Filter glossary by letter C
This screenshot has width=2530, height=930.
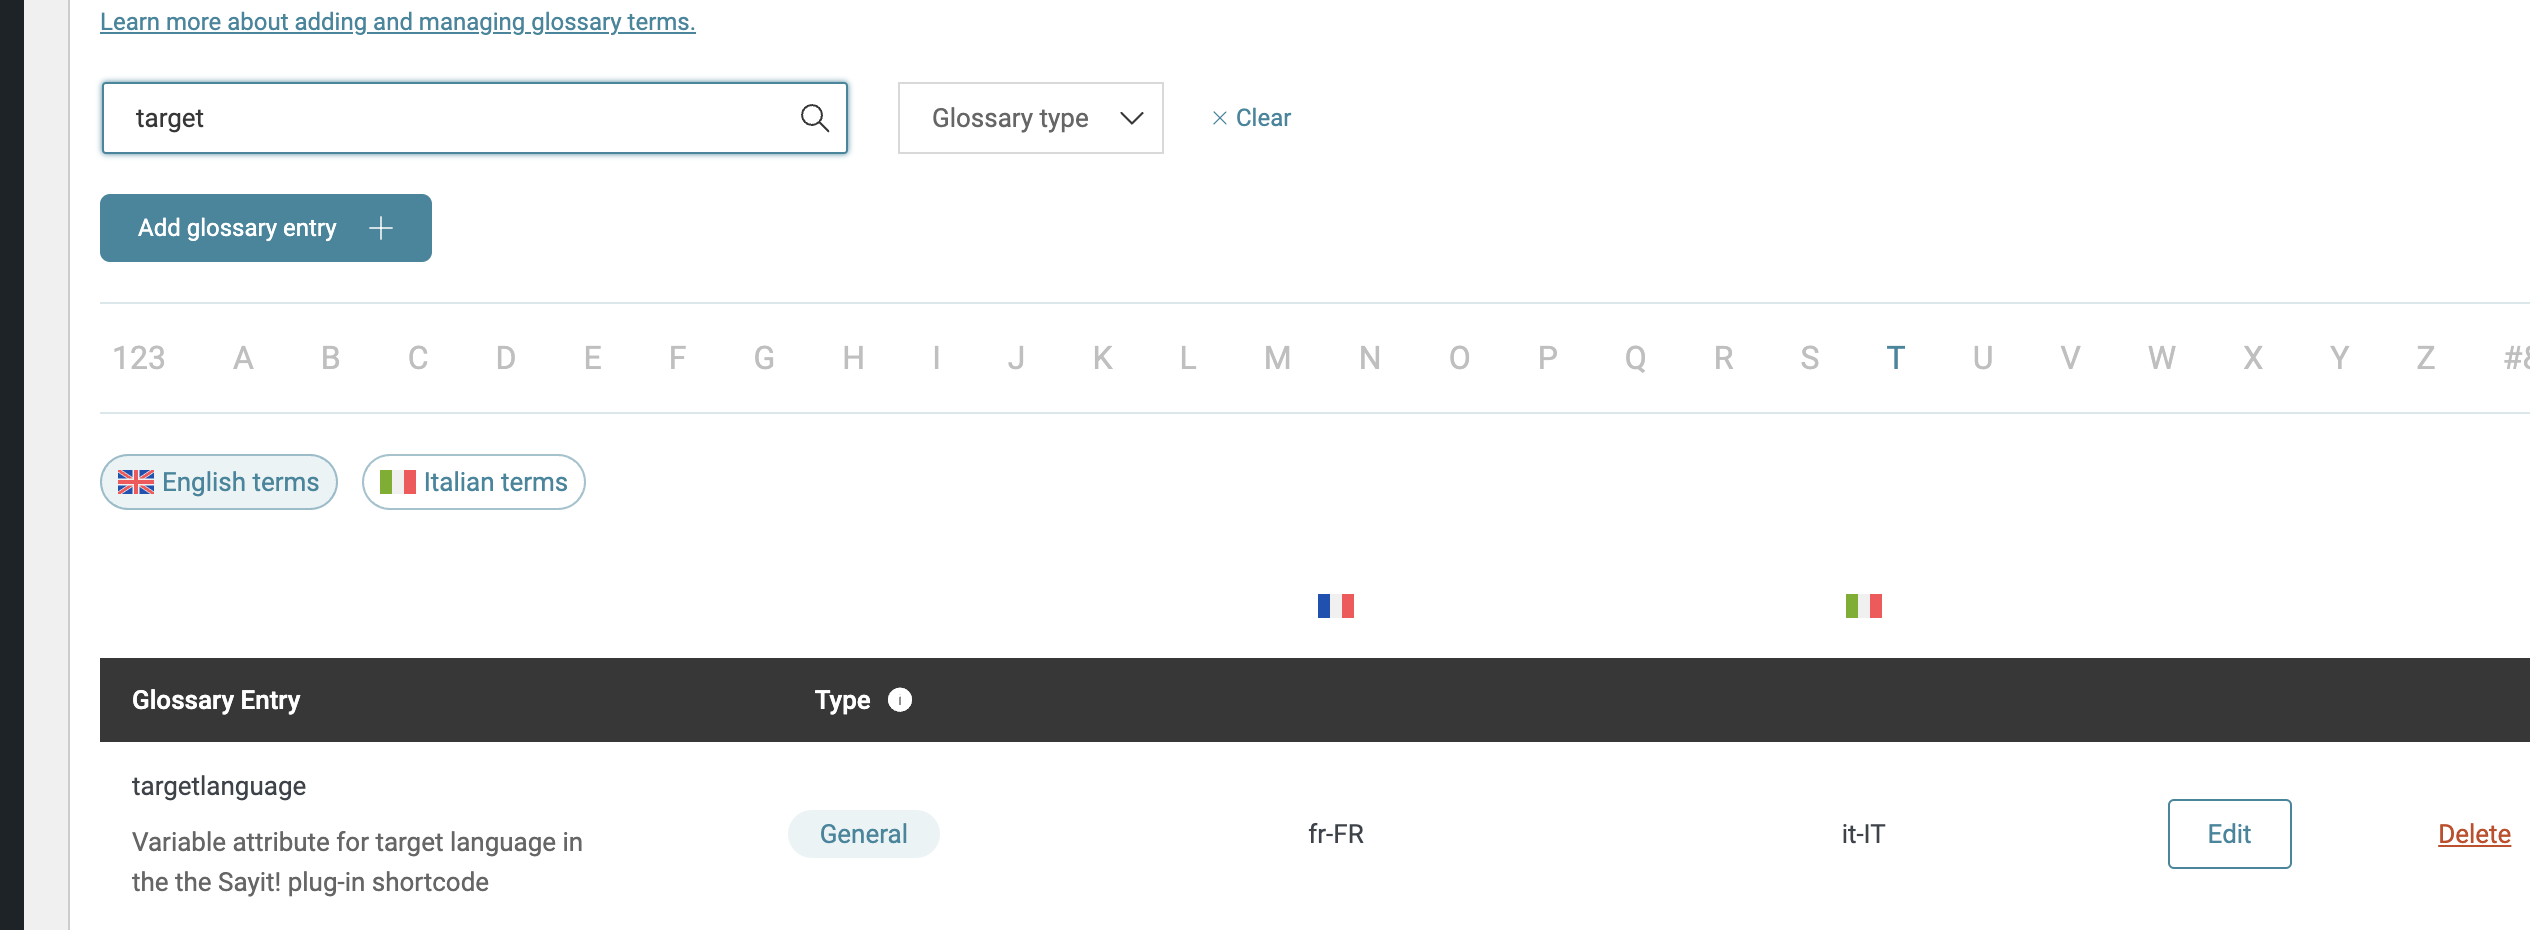(x=418, y=358)
